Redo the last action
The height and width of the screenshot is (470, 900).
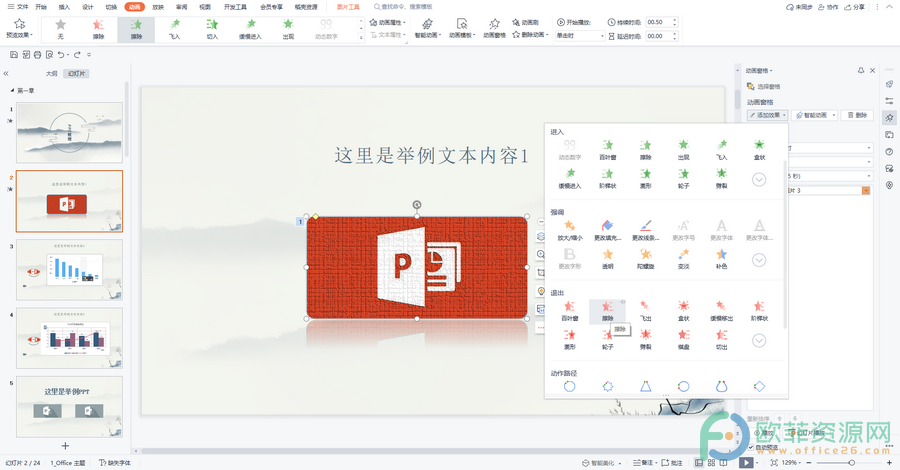click(77, 55)
